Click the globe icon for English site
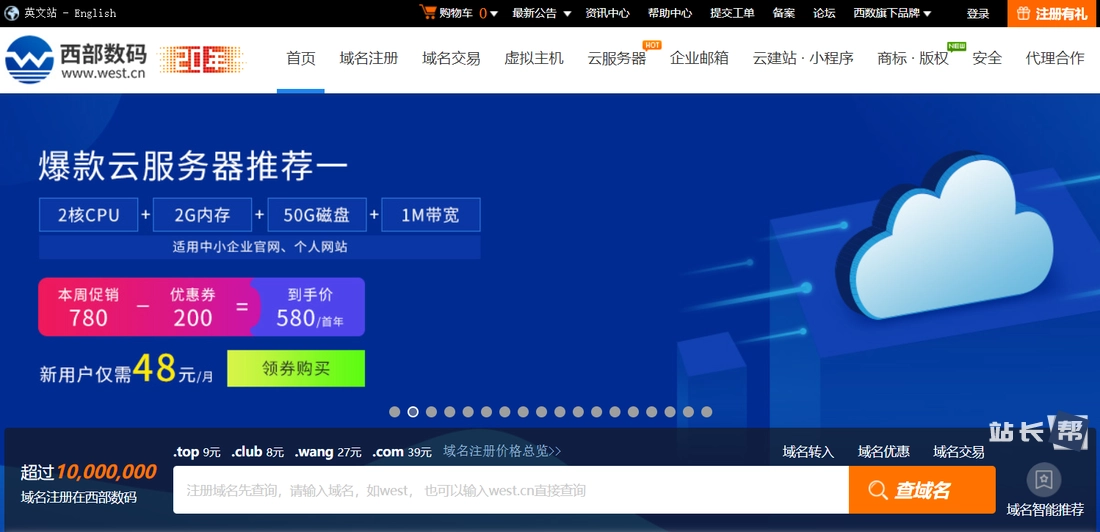The height and width of the screenshot is (532, 1100). click(x=12, y=13)
